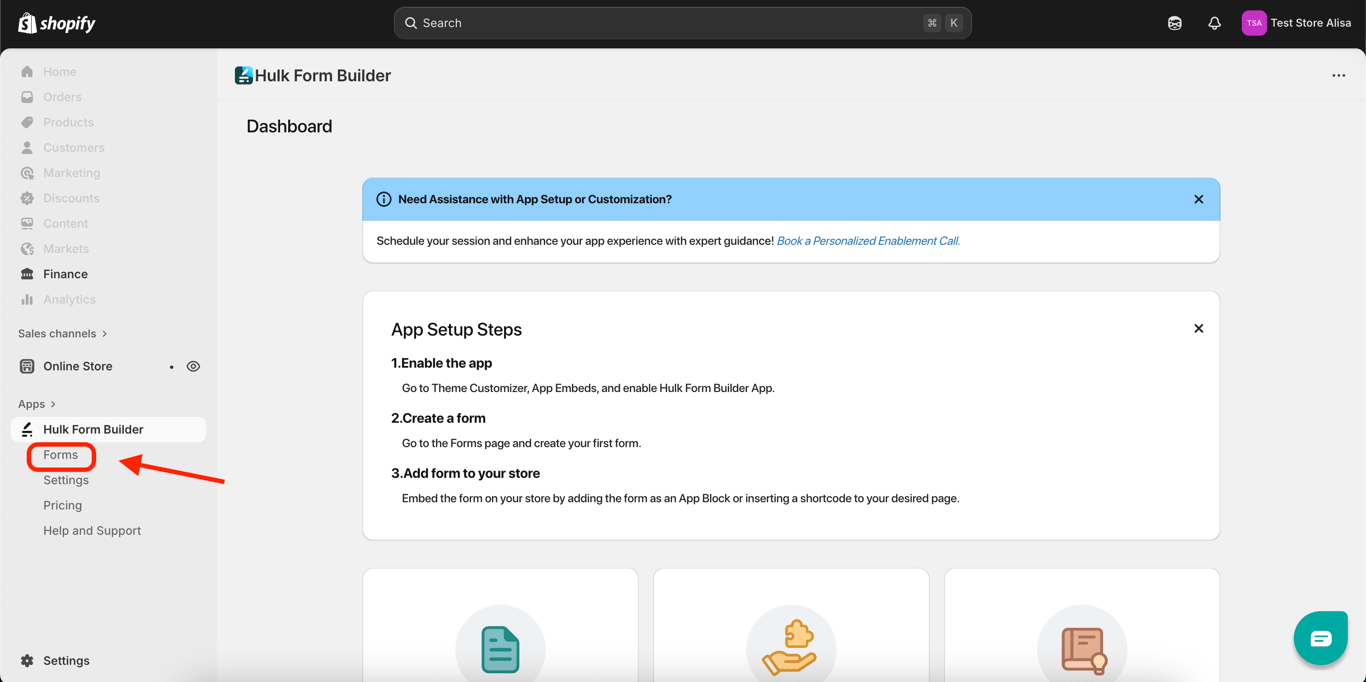Click the info icon in assistance banner
1366x682 pixels.
[x=383, y=199]
